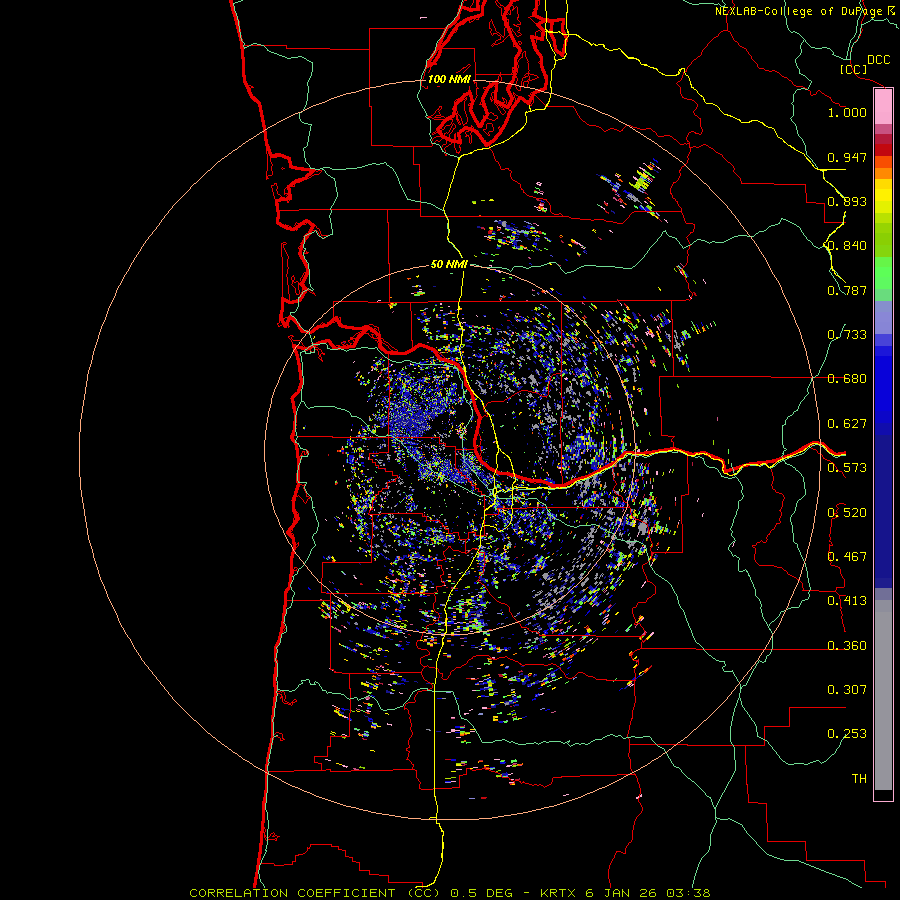Viewport: 900px width, 900px height.
Task: Click the bright green color bar segment
Action: click(883, 273)
